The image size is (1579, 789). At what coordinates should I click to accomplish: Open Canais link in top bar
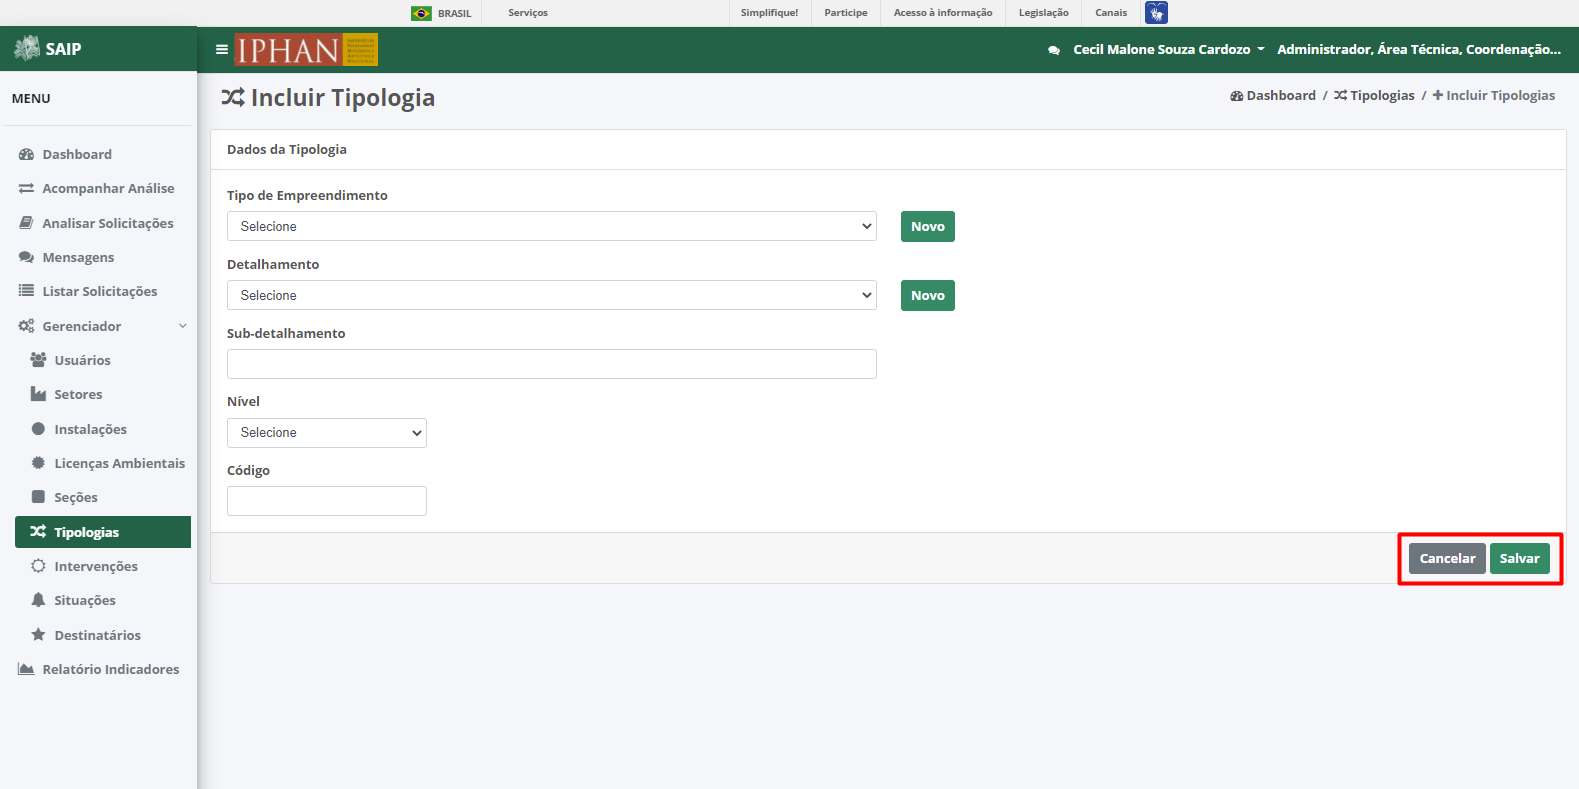(x=1111, y=13)
